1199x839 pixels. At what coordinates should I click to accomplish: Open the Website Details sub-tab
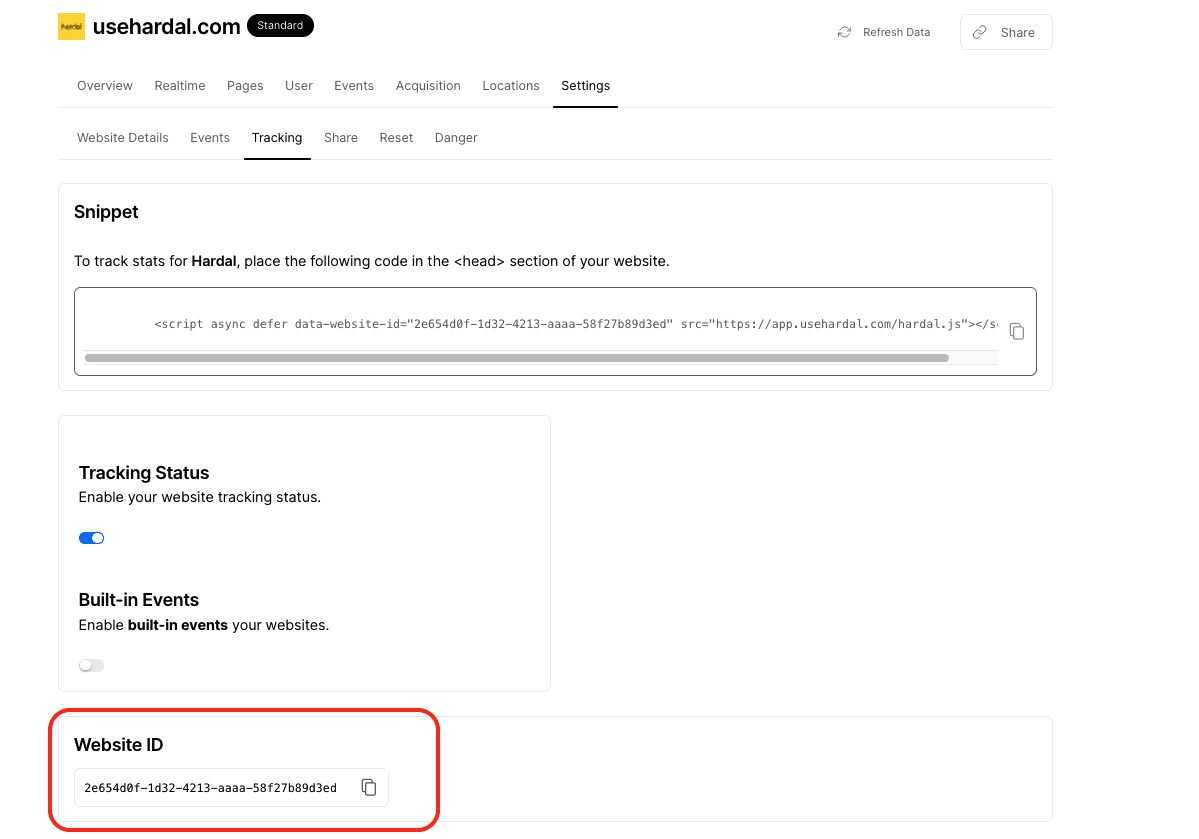click(x=122, y=138)
